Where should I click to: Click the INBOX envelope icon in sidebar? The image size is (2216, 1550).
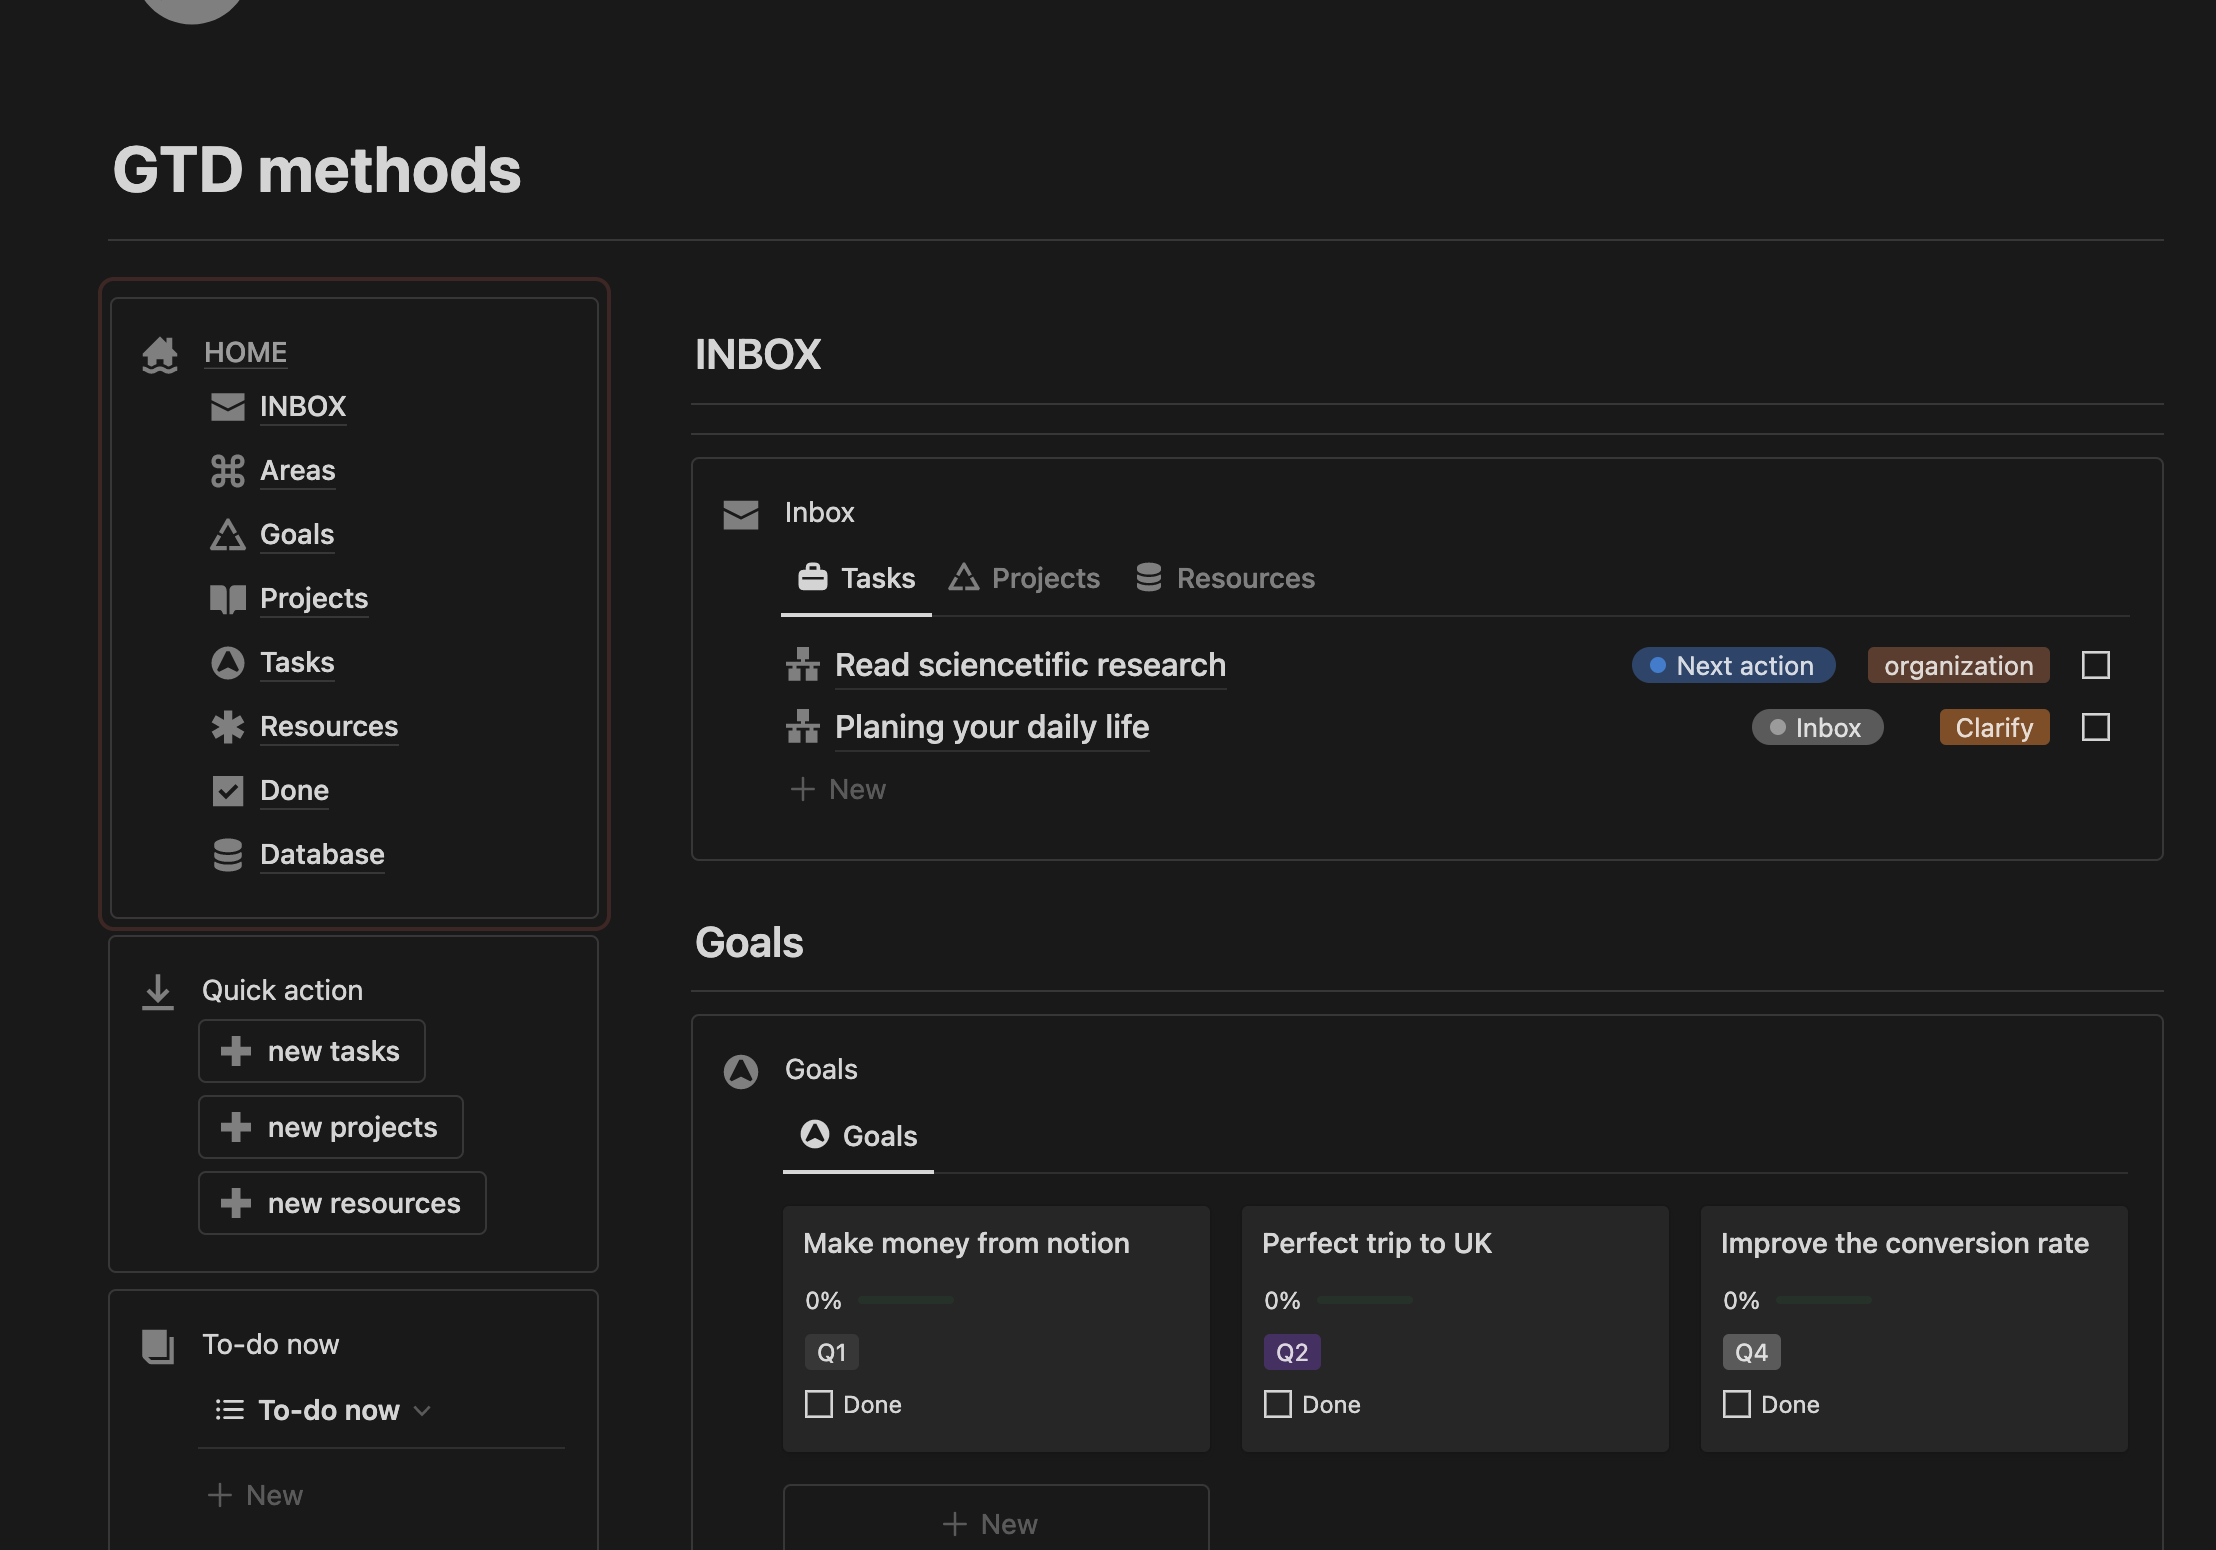[228, 407]
